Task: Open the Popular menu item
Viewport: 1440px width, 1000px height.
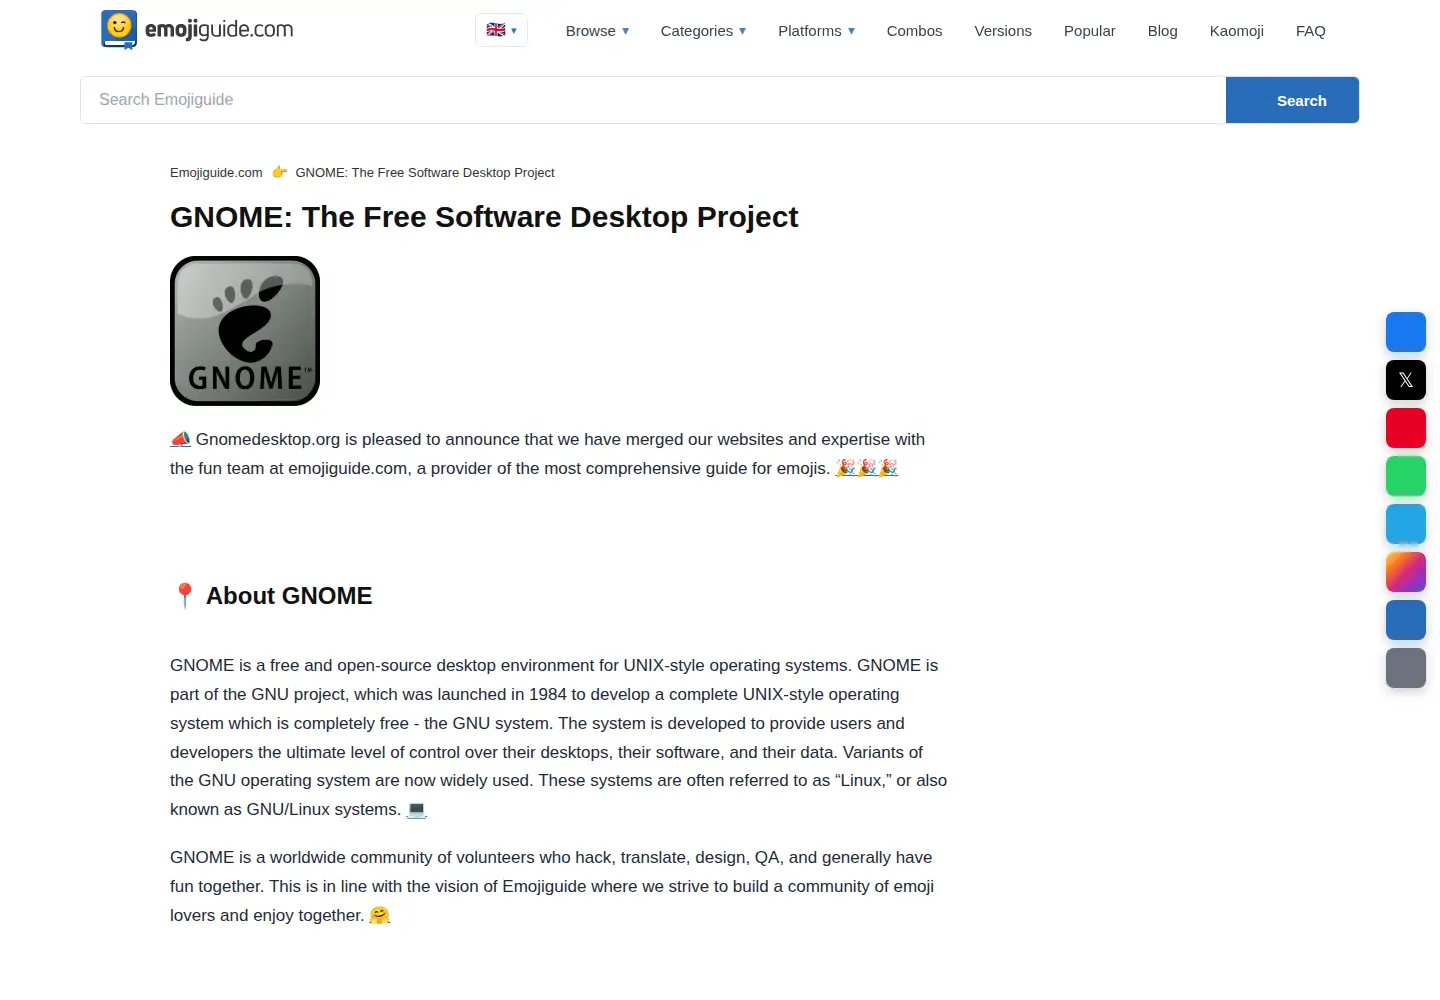Action: 1089,31
